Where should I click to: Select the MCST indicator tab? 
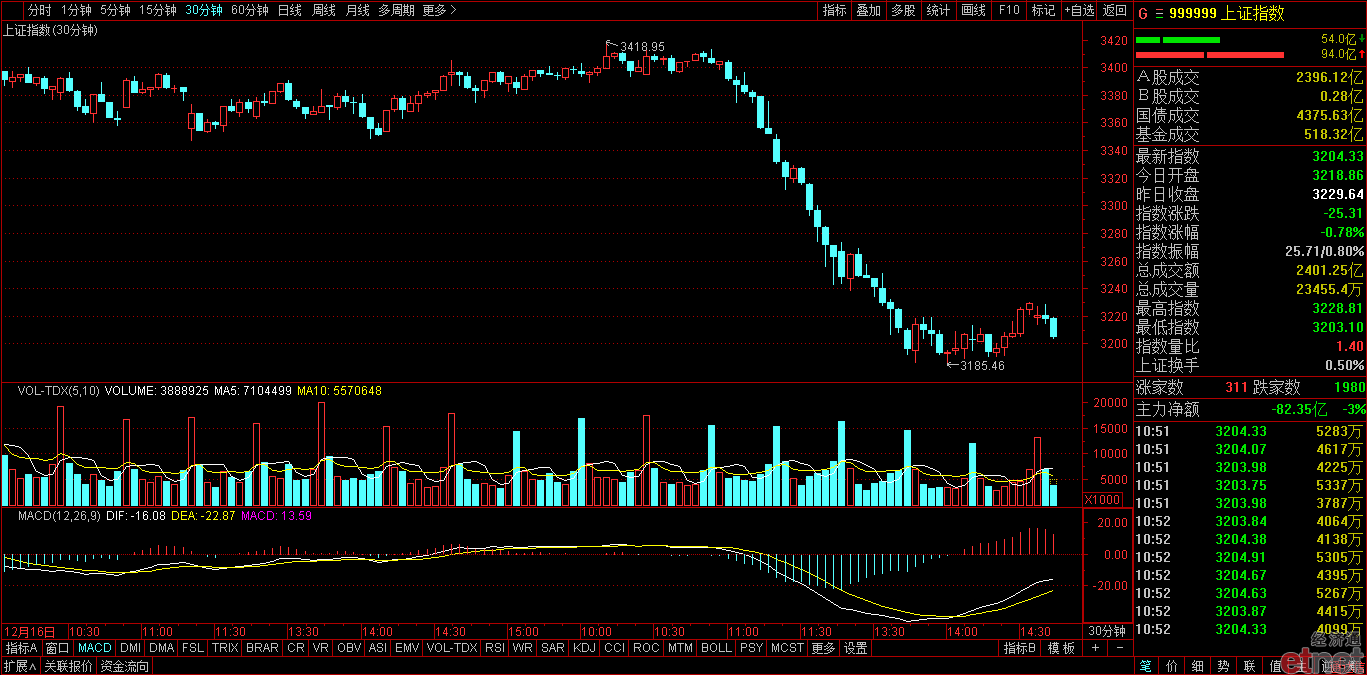coord(787,648)
